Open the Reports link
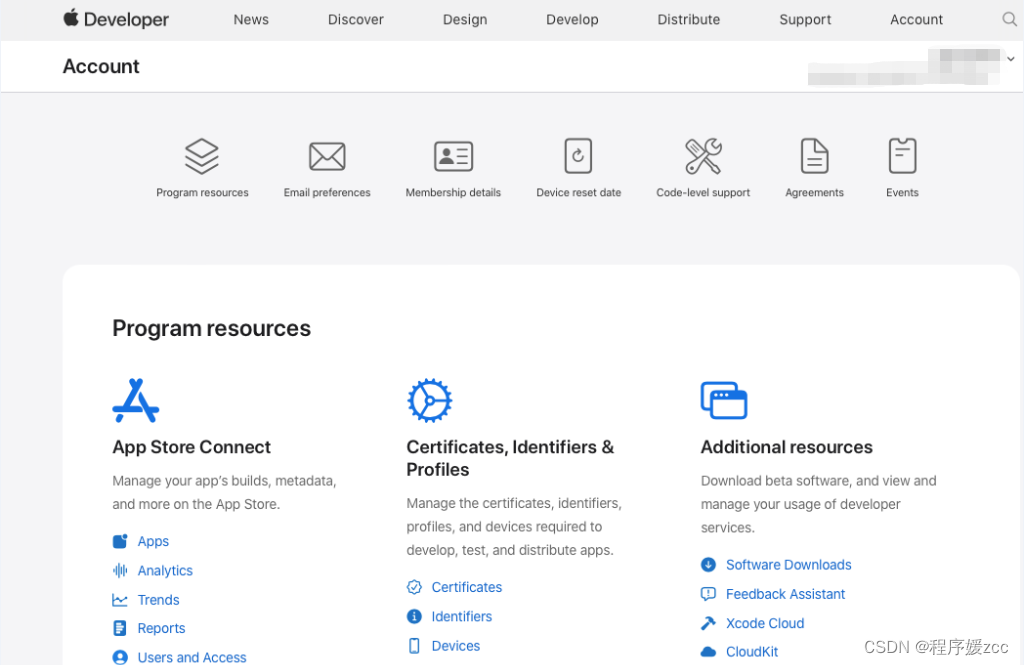This screenshot has height=665, width=1024. (x=161, y=628)
